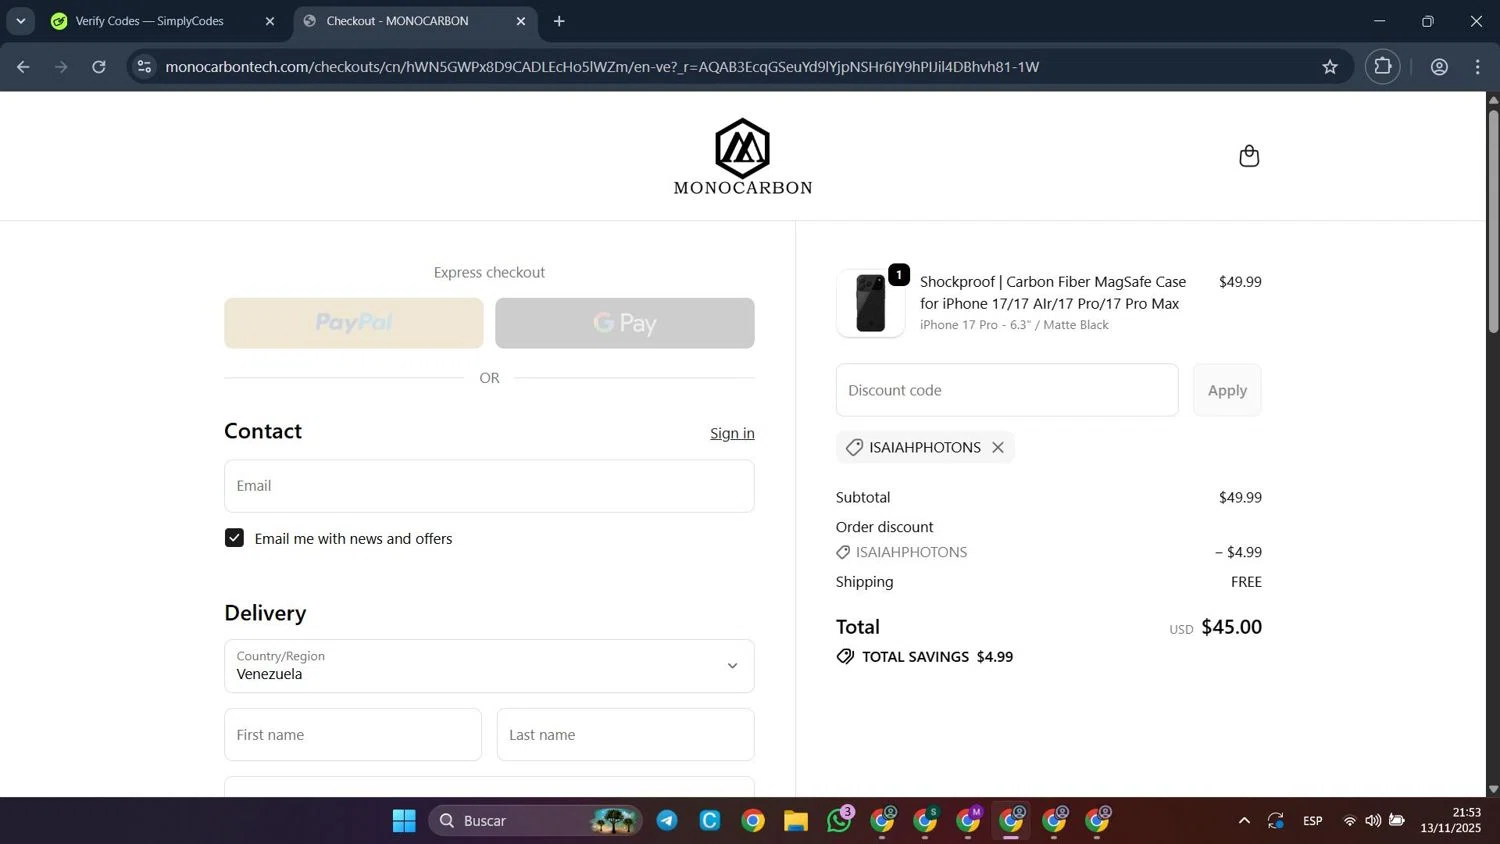Viewport: 1500px width, 844px height.
Task: Click the Discount code input field
Action: 1007,390
